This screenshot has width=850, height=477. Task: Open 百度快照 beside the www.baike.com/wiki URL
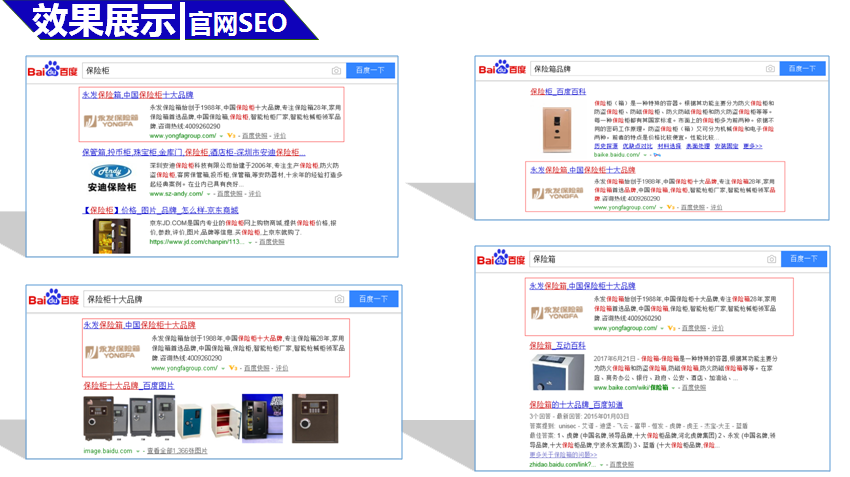pos(693,388)
